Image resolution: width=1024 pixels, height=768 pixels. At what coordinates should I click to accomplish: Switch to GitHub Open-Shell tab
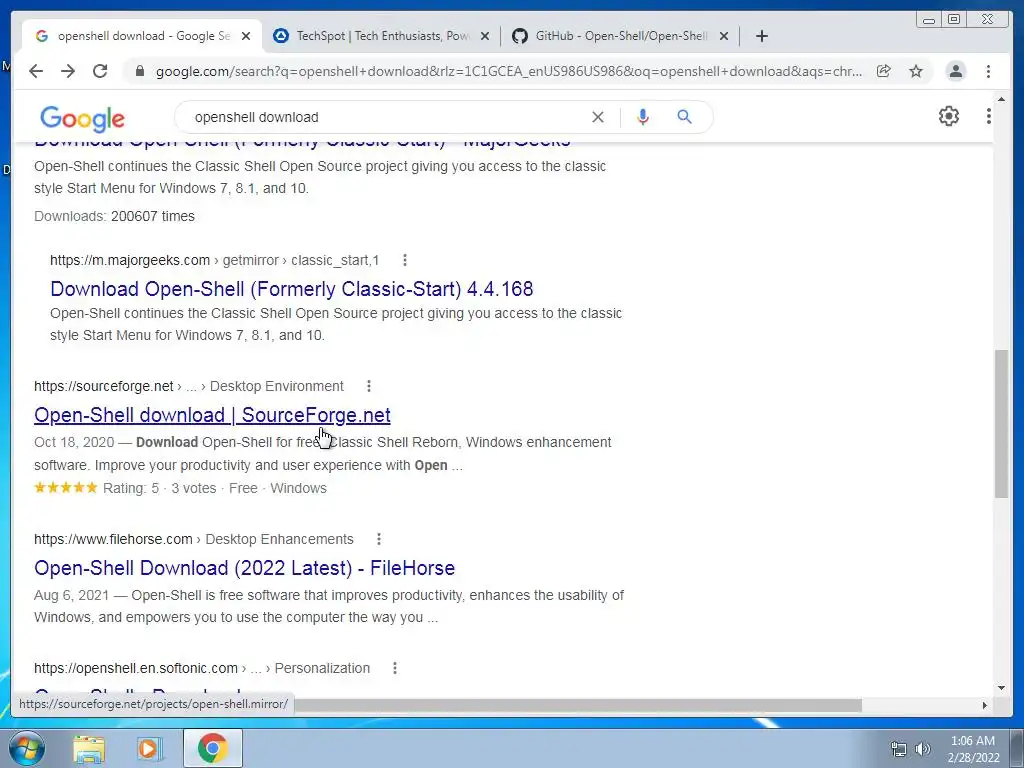tap(621, 36)
